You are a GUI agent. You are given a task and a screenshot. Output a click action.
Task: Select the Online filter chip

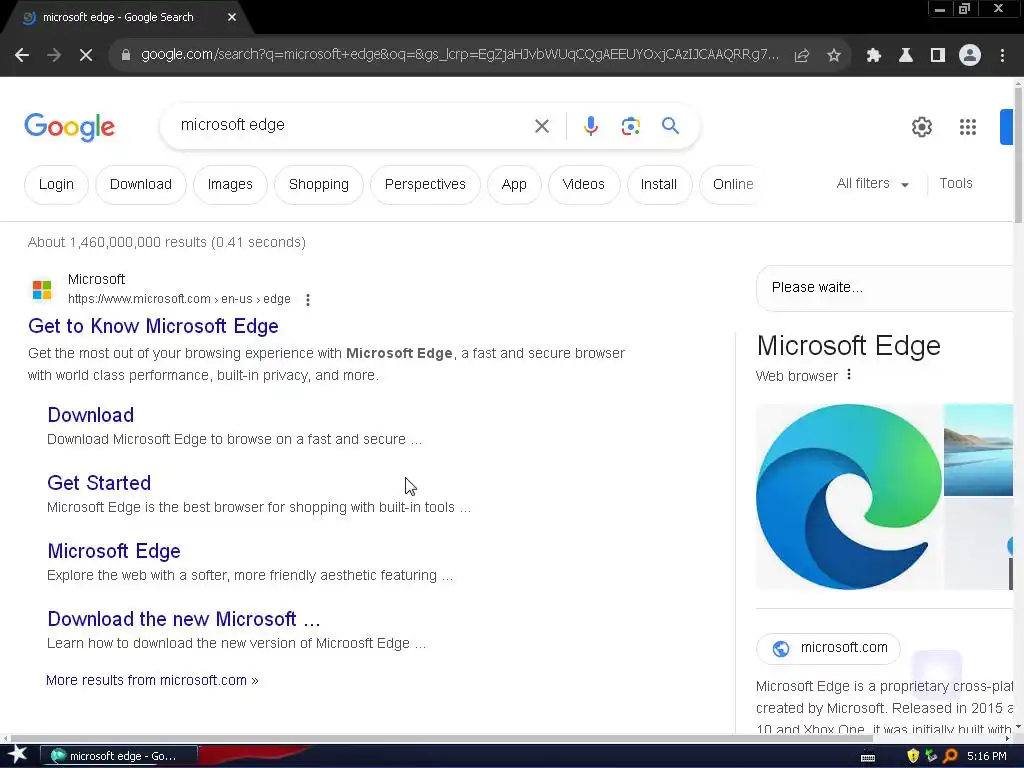[x=732, y=185]
